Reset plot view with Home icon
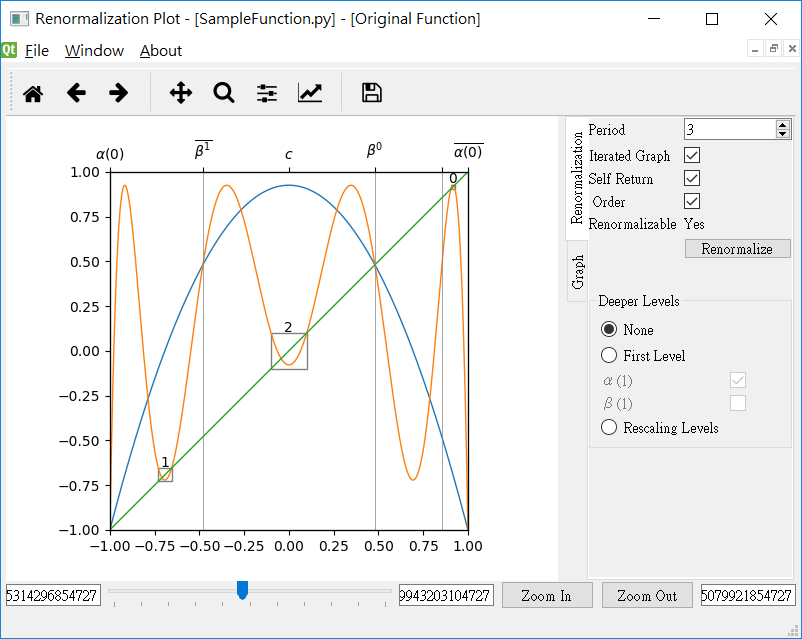The height and width of the screenshot is (639, 802). tap(33, 93)
